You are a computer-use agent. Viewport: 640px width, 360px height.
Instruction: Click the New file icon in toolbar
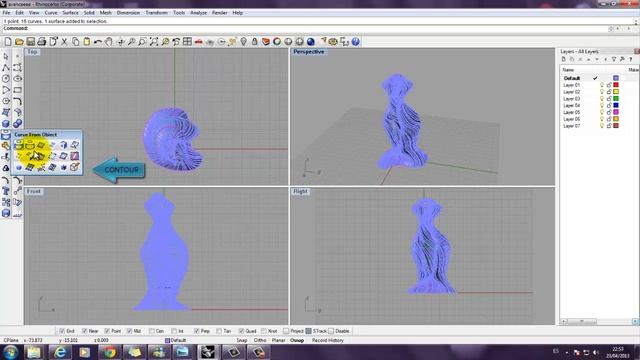point(8,42)
